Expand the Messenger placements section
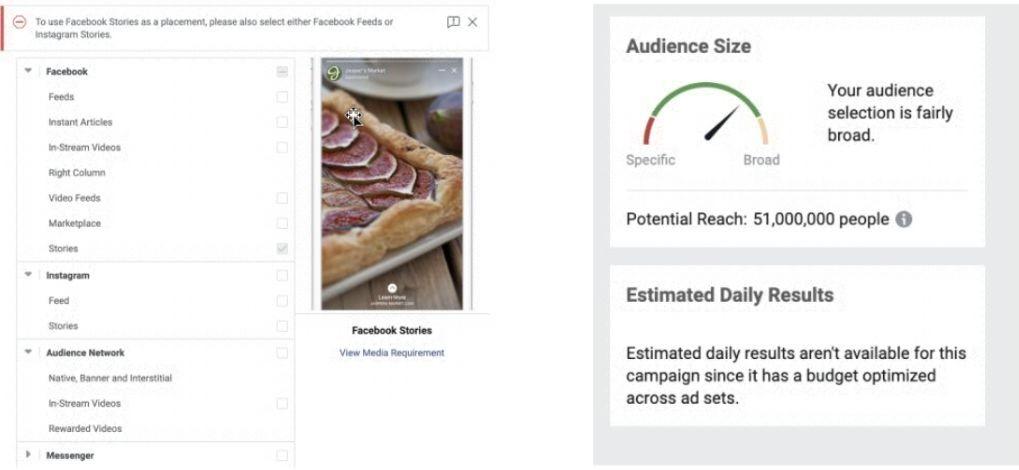Viewport: 1019px width, 470px height. pyautogui.click(x=28, y=455)
